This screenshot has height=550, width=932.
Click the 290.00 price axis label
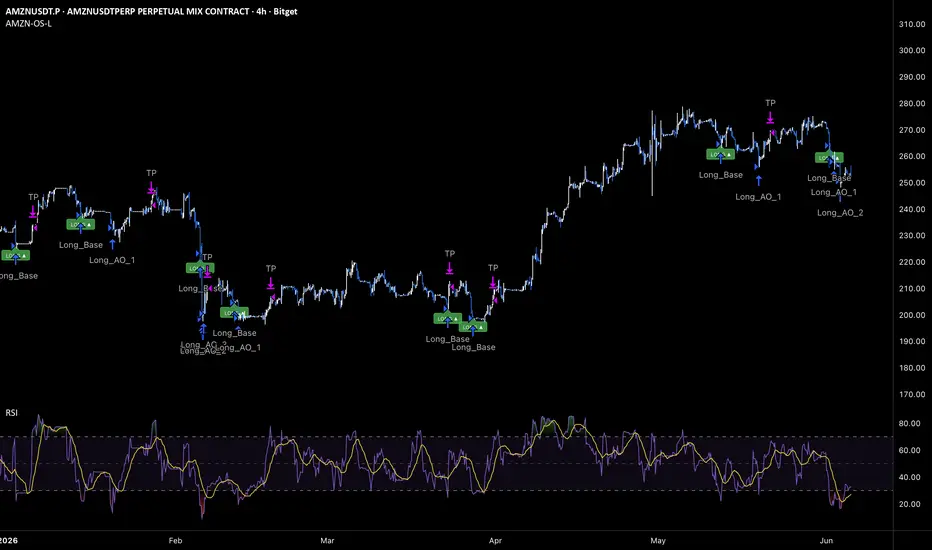point(912,77)
